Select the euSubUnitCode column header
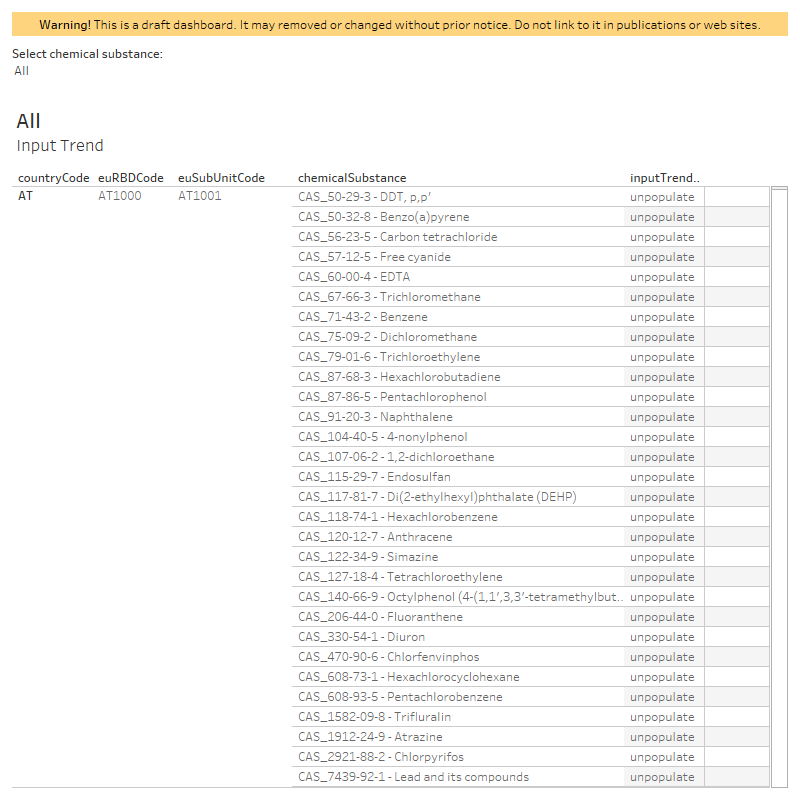This screenshot has height=800, width=800. coord(221,178)
